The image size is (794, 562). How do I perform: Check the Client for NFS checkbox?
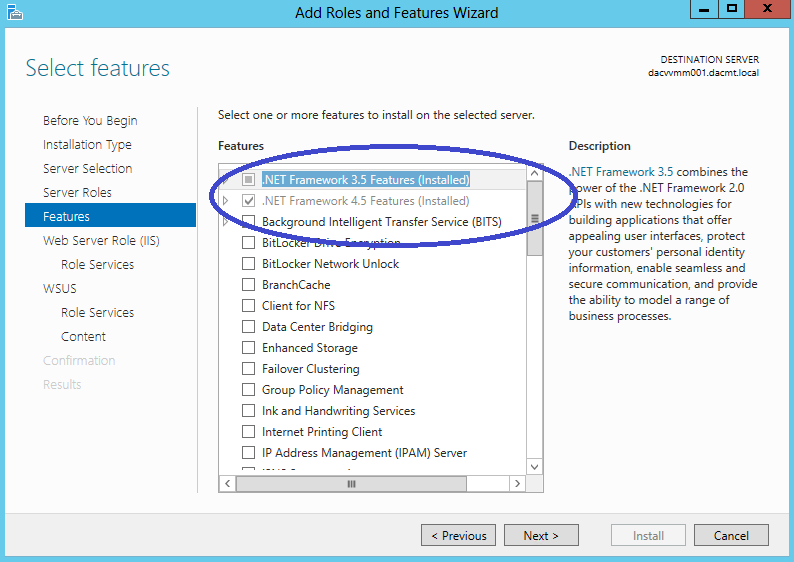(248, 306)
